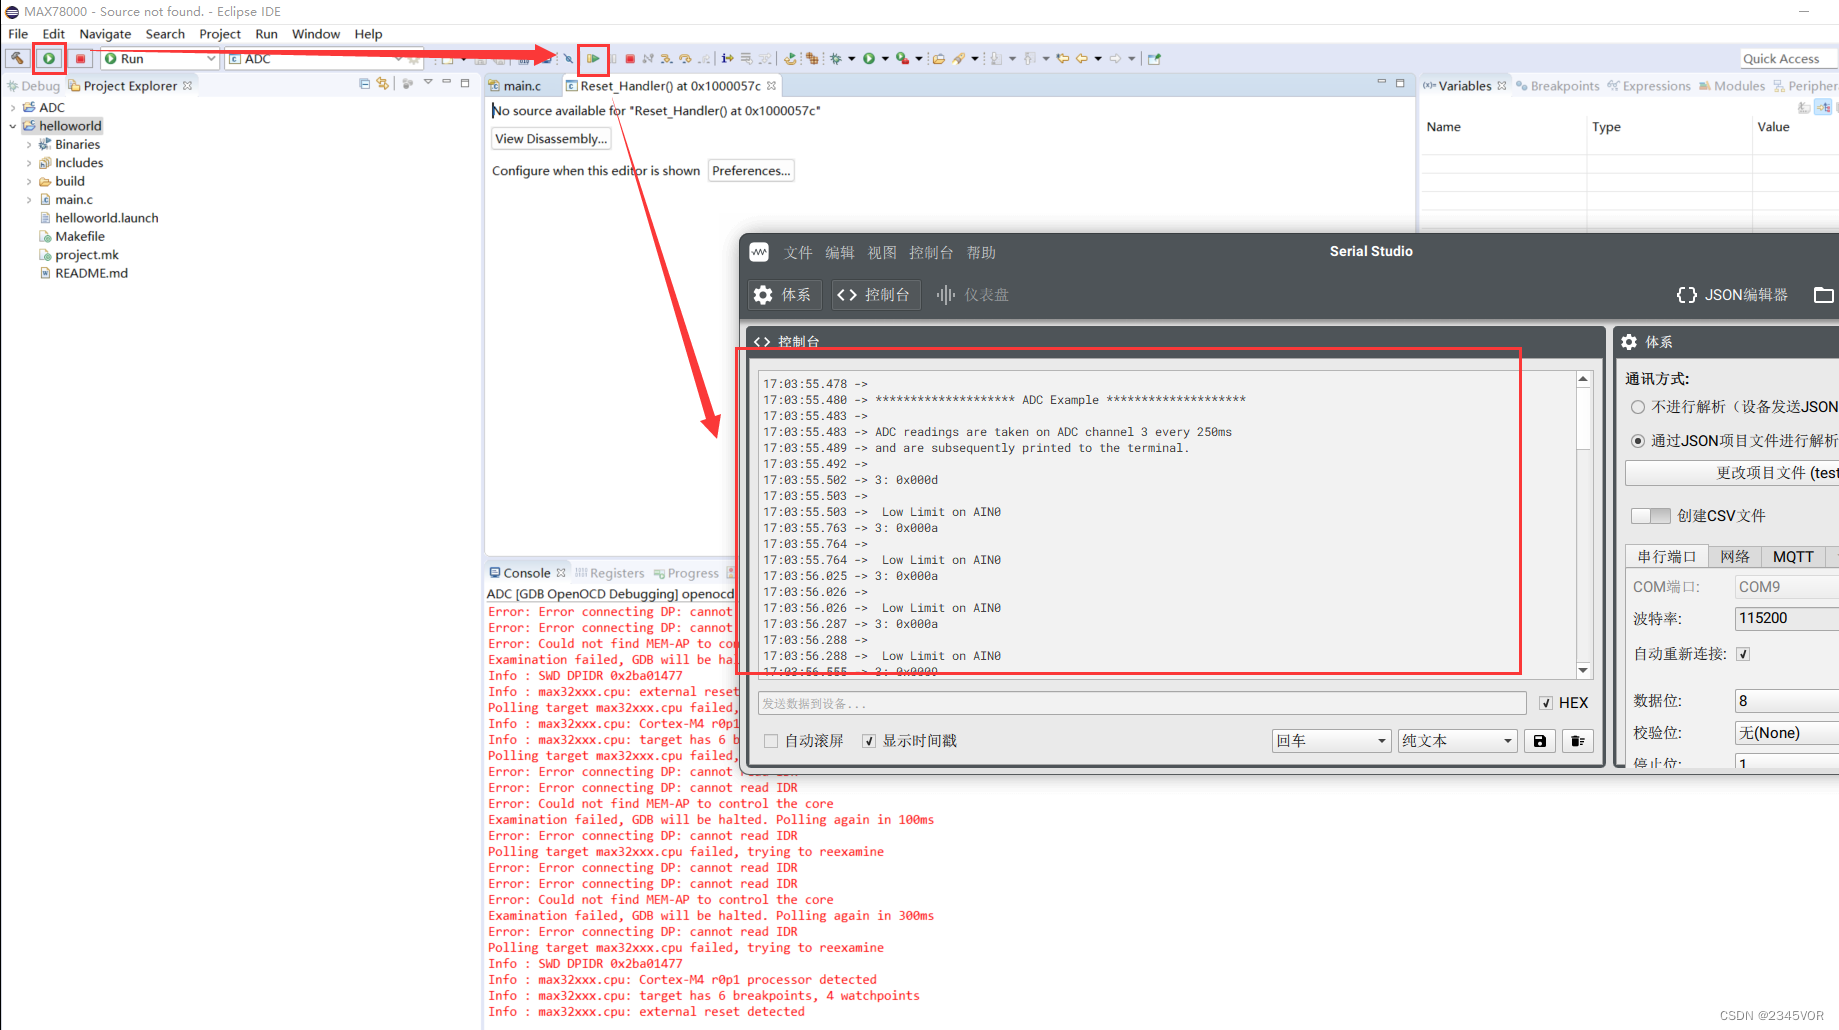Click the green Launch button in launch bar
The image size is (1839, 1030).
[x=48, y=58]
